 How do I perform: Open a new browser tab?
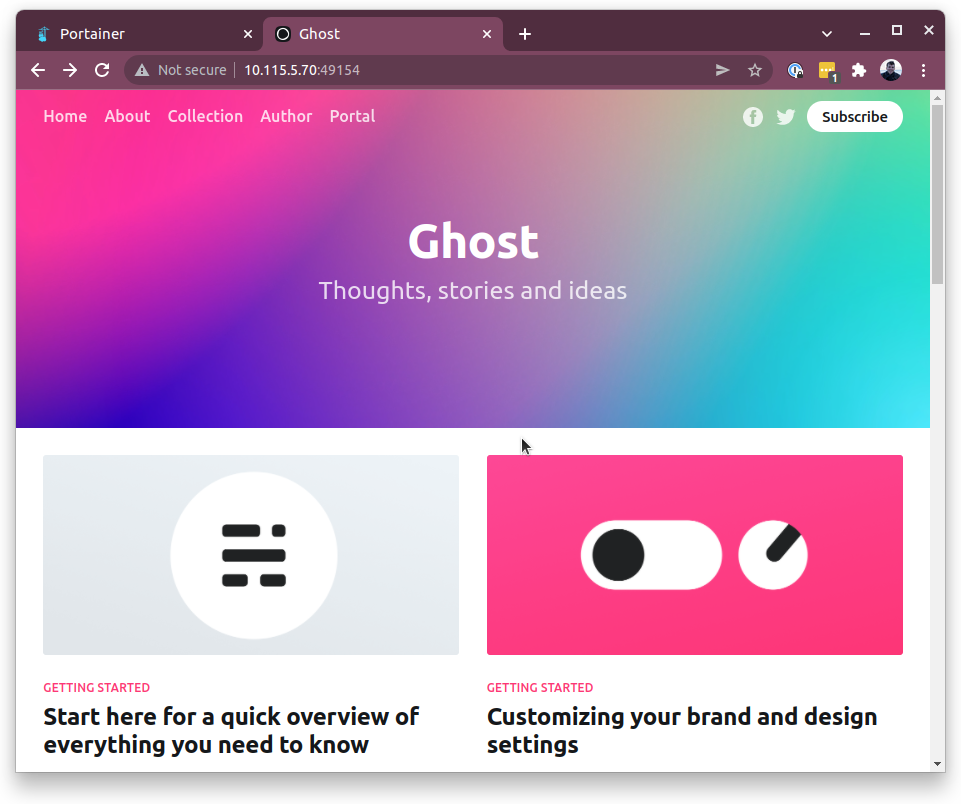point(525,34)
